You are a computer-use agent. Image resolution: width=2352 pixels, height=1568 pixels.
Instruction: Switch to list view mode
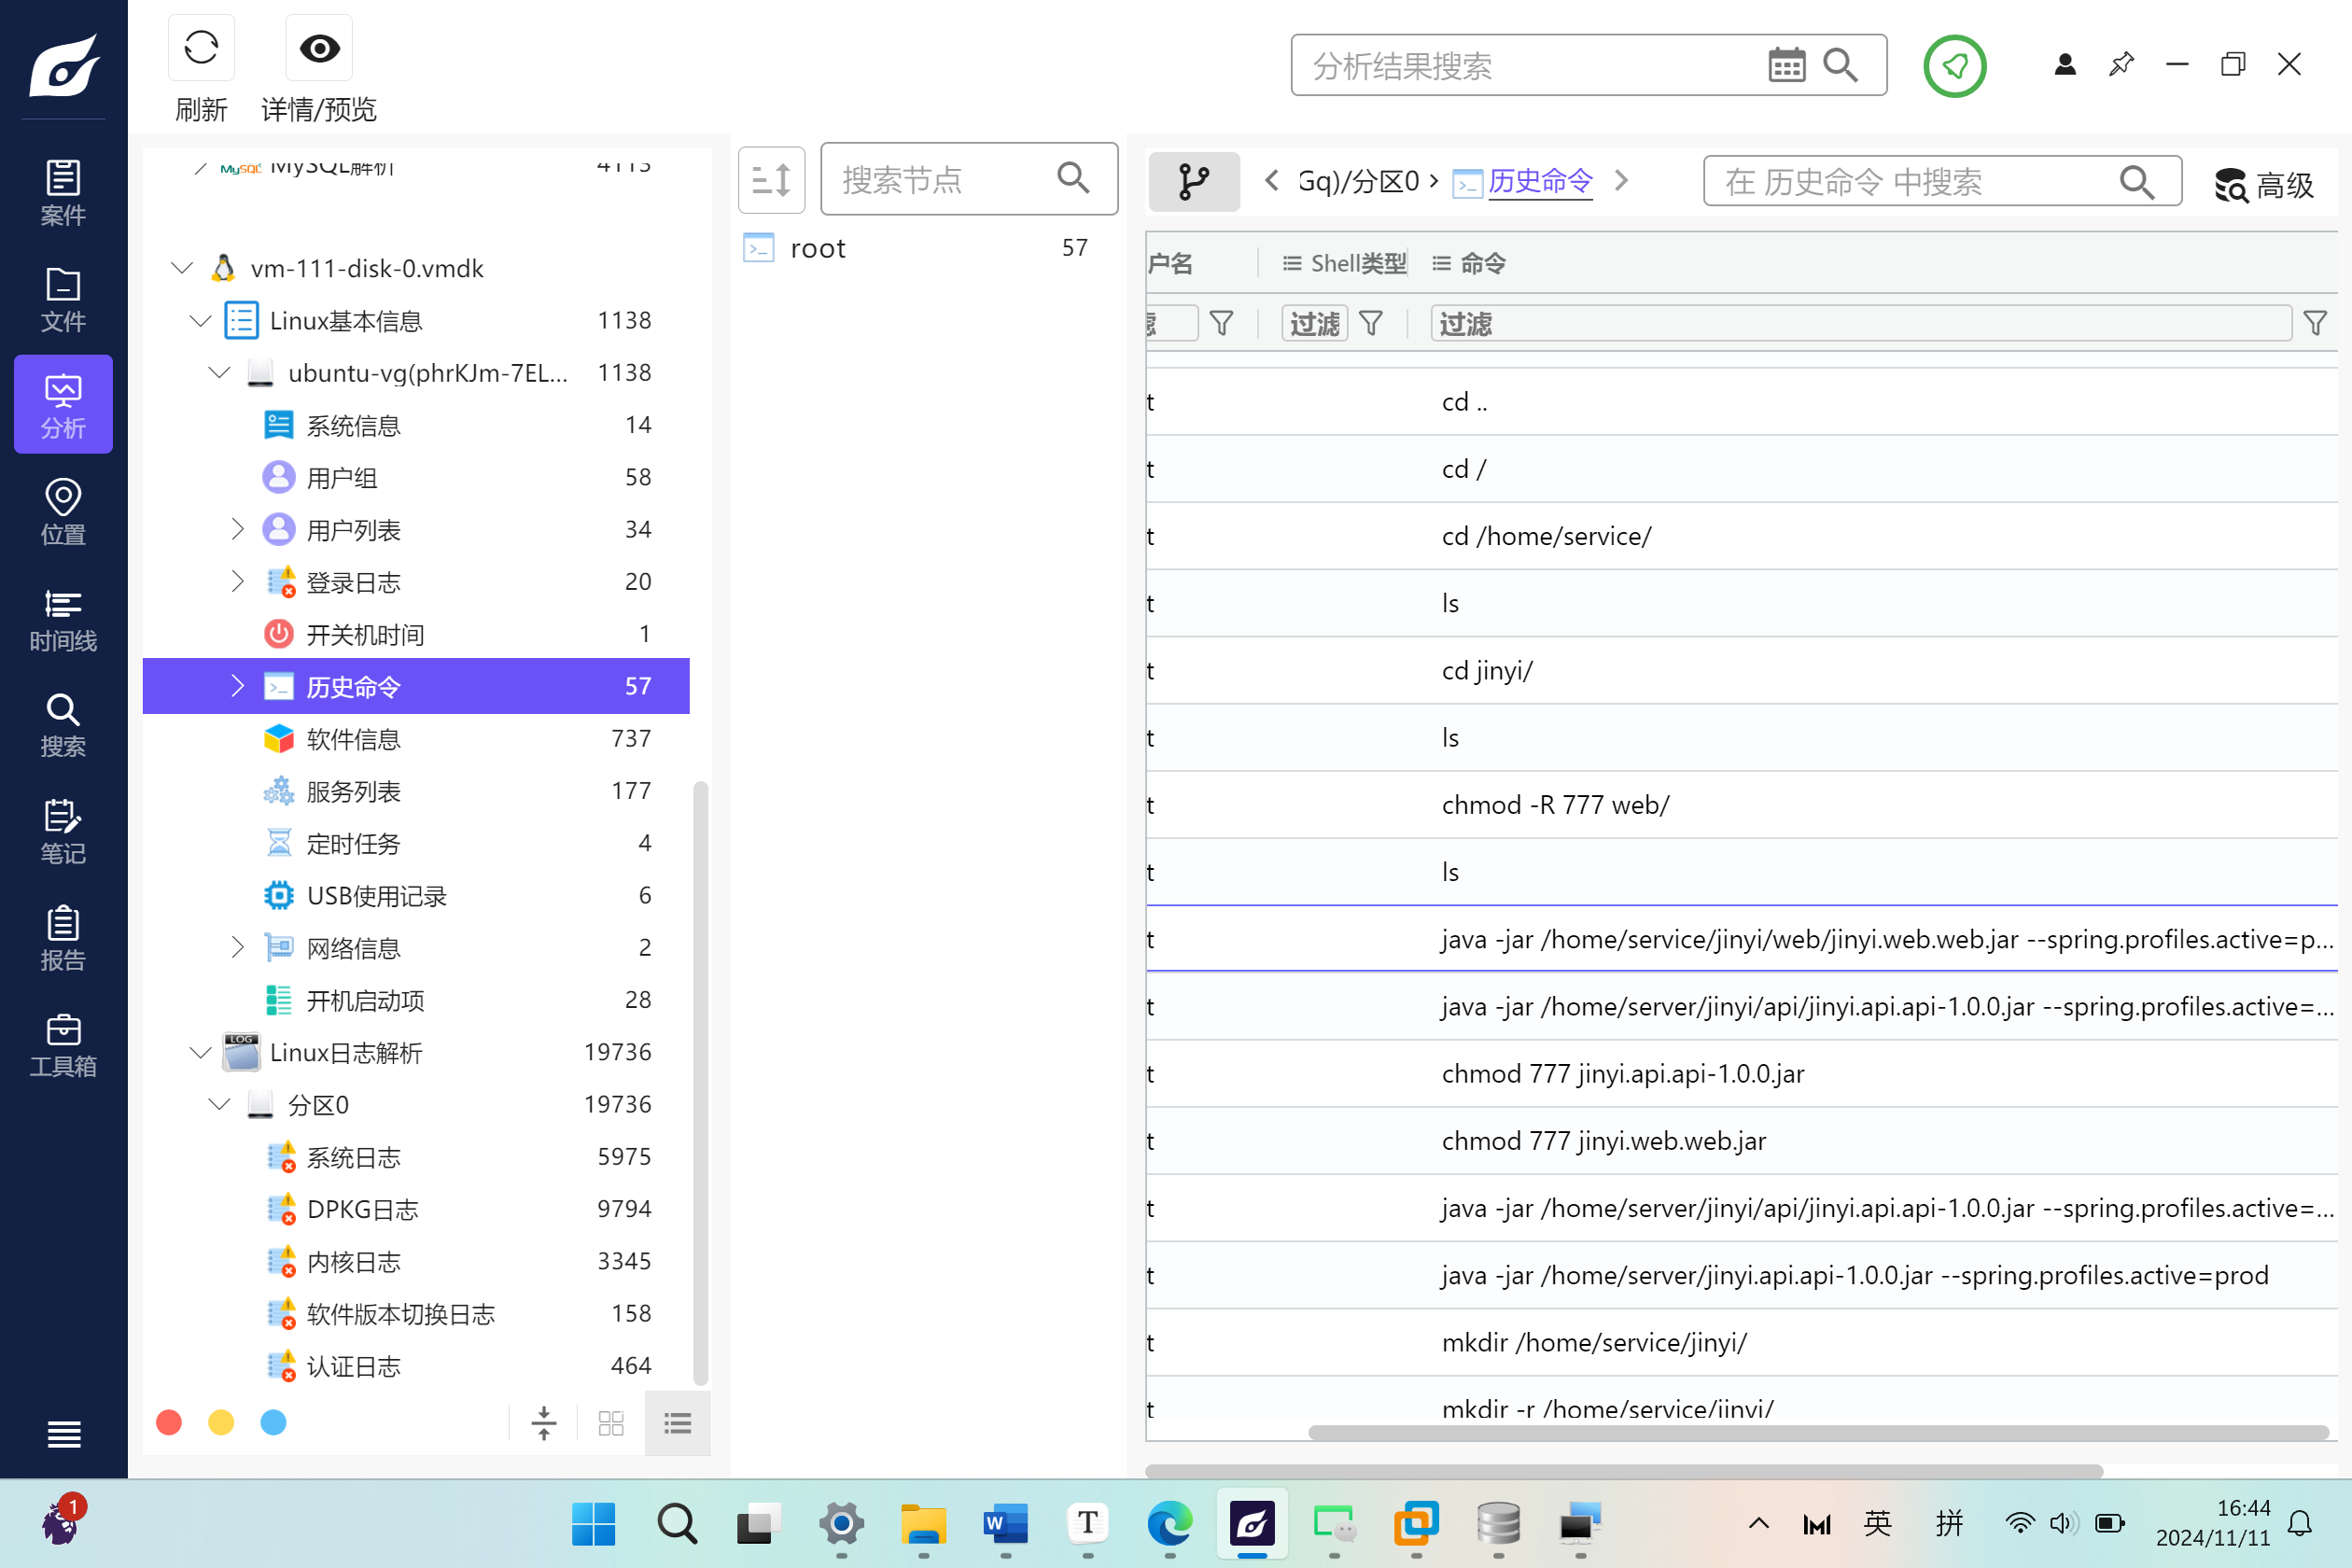tap(678, 1422)
